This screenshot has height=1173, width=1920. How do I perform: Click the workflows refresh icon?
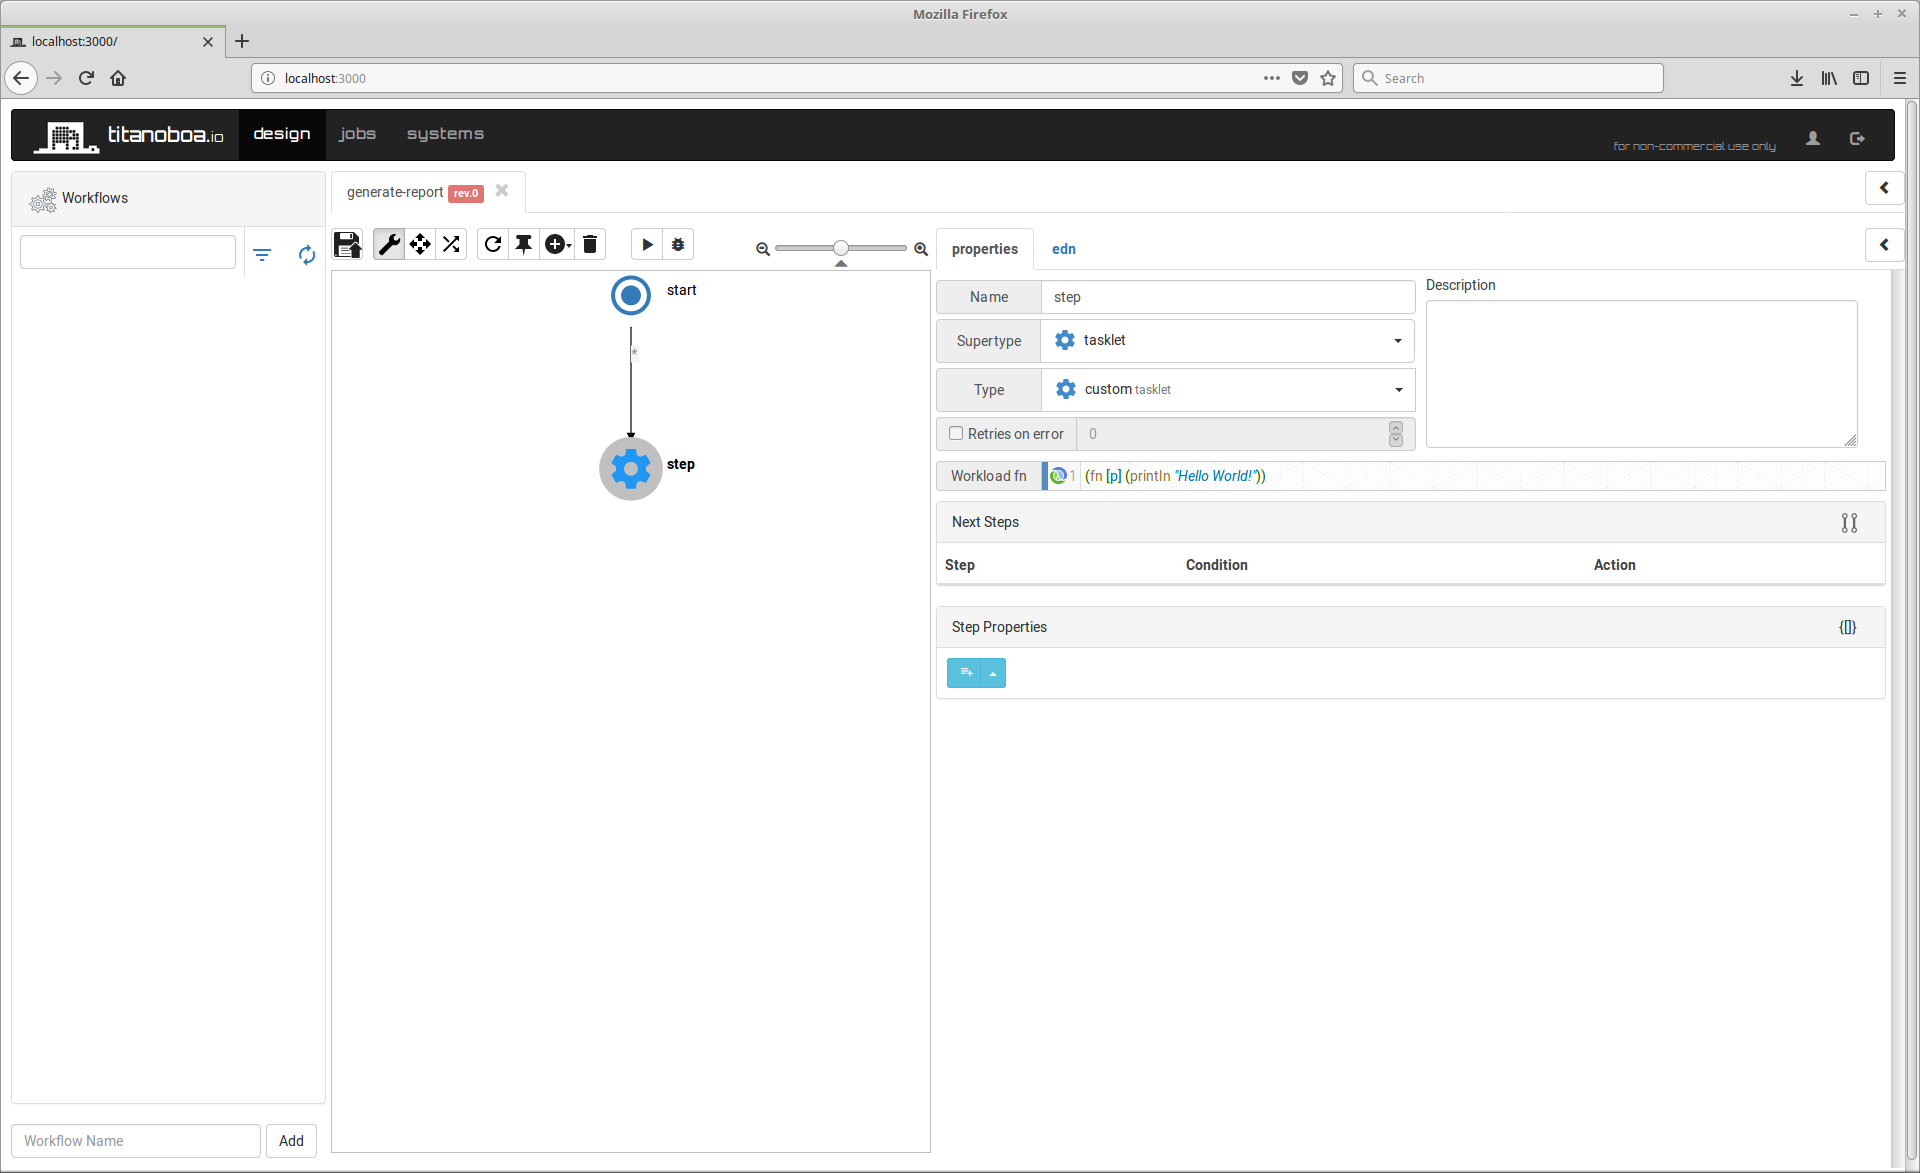pos(307,255)
